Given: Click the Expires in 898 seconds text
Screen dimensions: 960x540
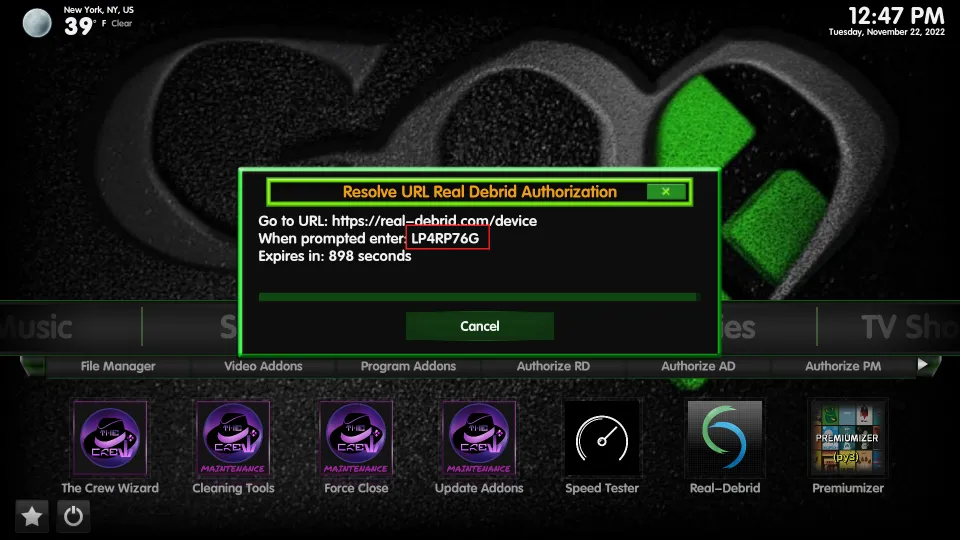Looking at the screenshot, I should coord(334,256).
